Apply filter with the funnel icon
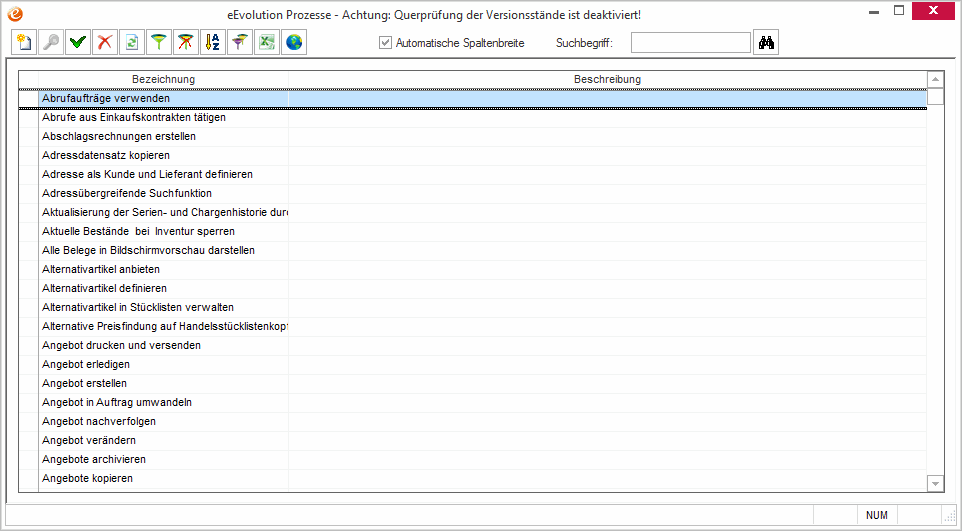This screenshot has width=962, height=531. [159, 42]
